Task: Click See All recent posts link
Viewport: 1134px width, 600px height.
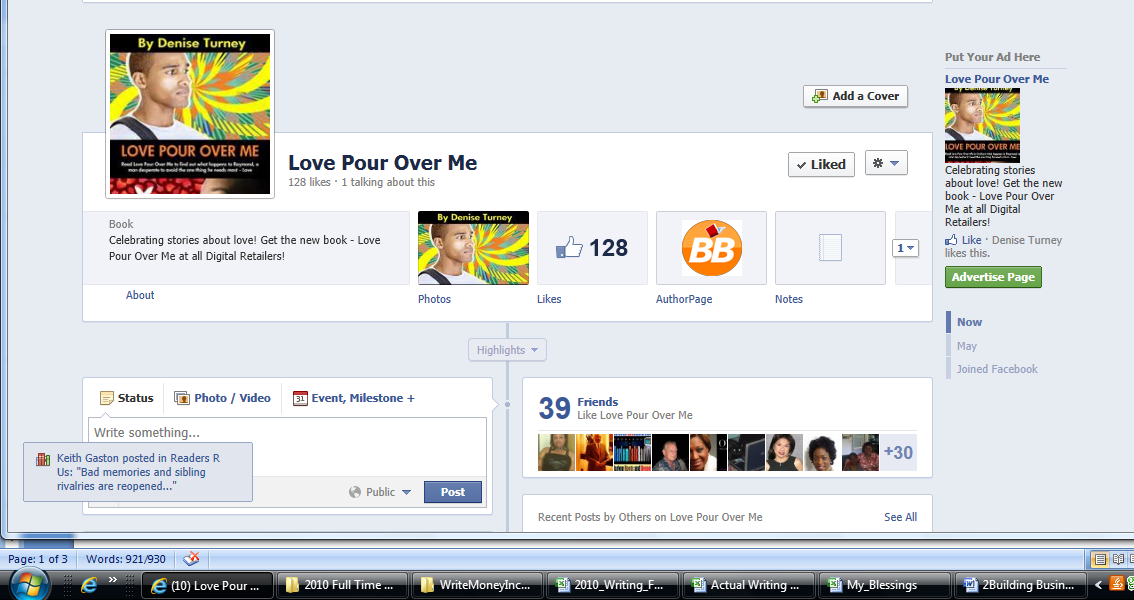Action: pyautogui.click(x=900, y=517)
